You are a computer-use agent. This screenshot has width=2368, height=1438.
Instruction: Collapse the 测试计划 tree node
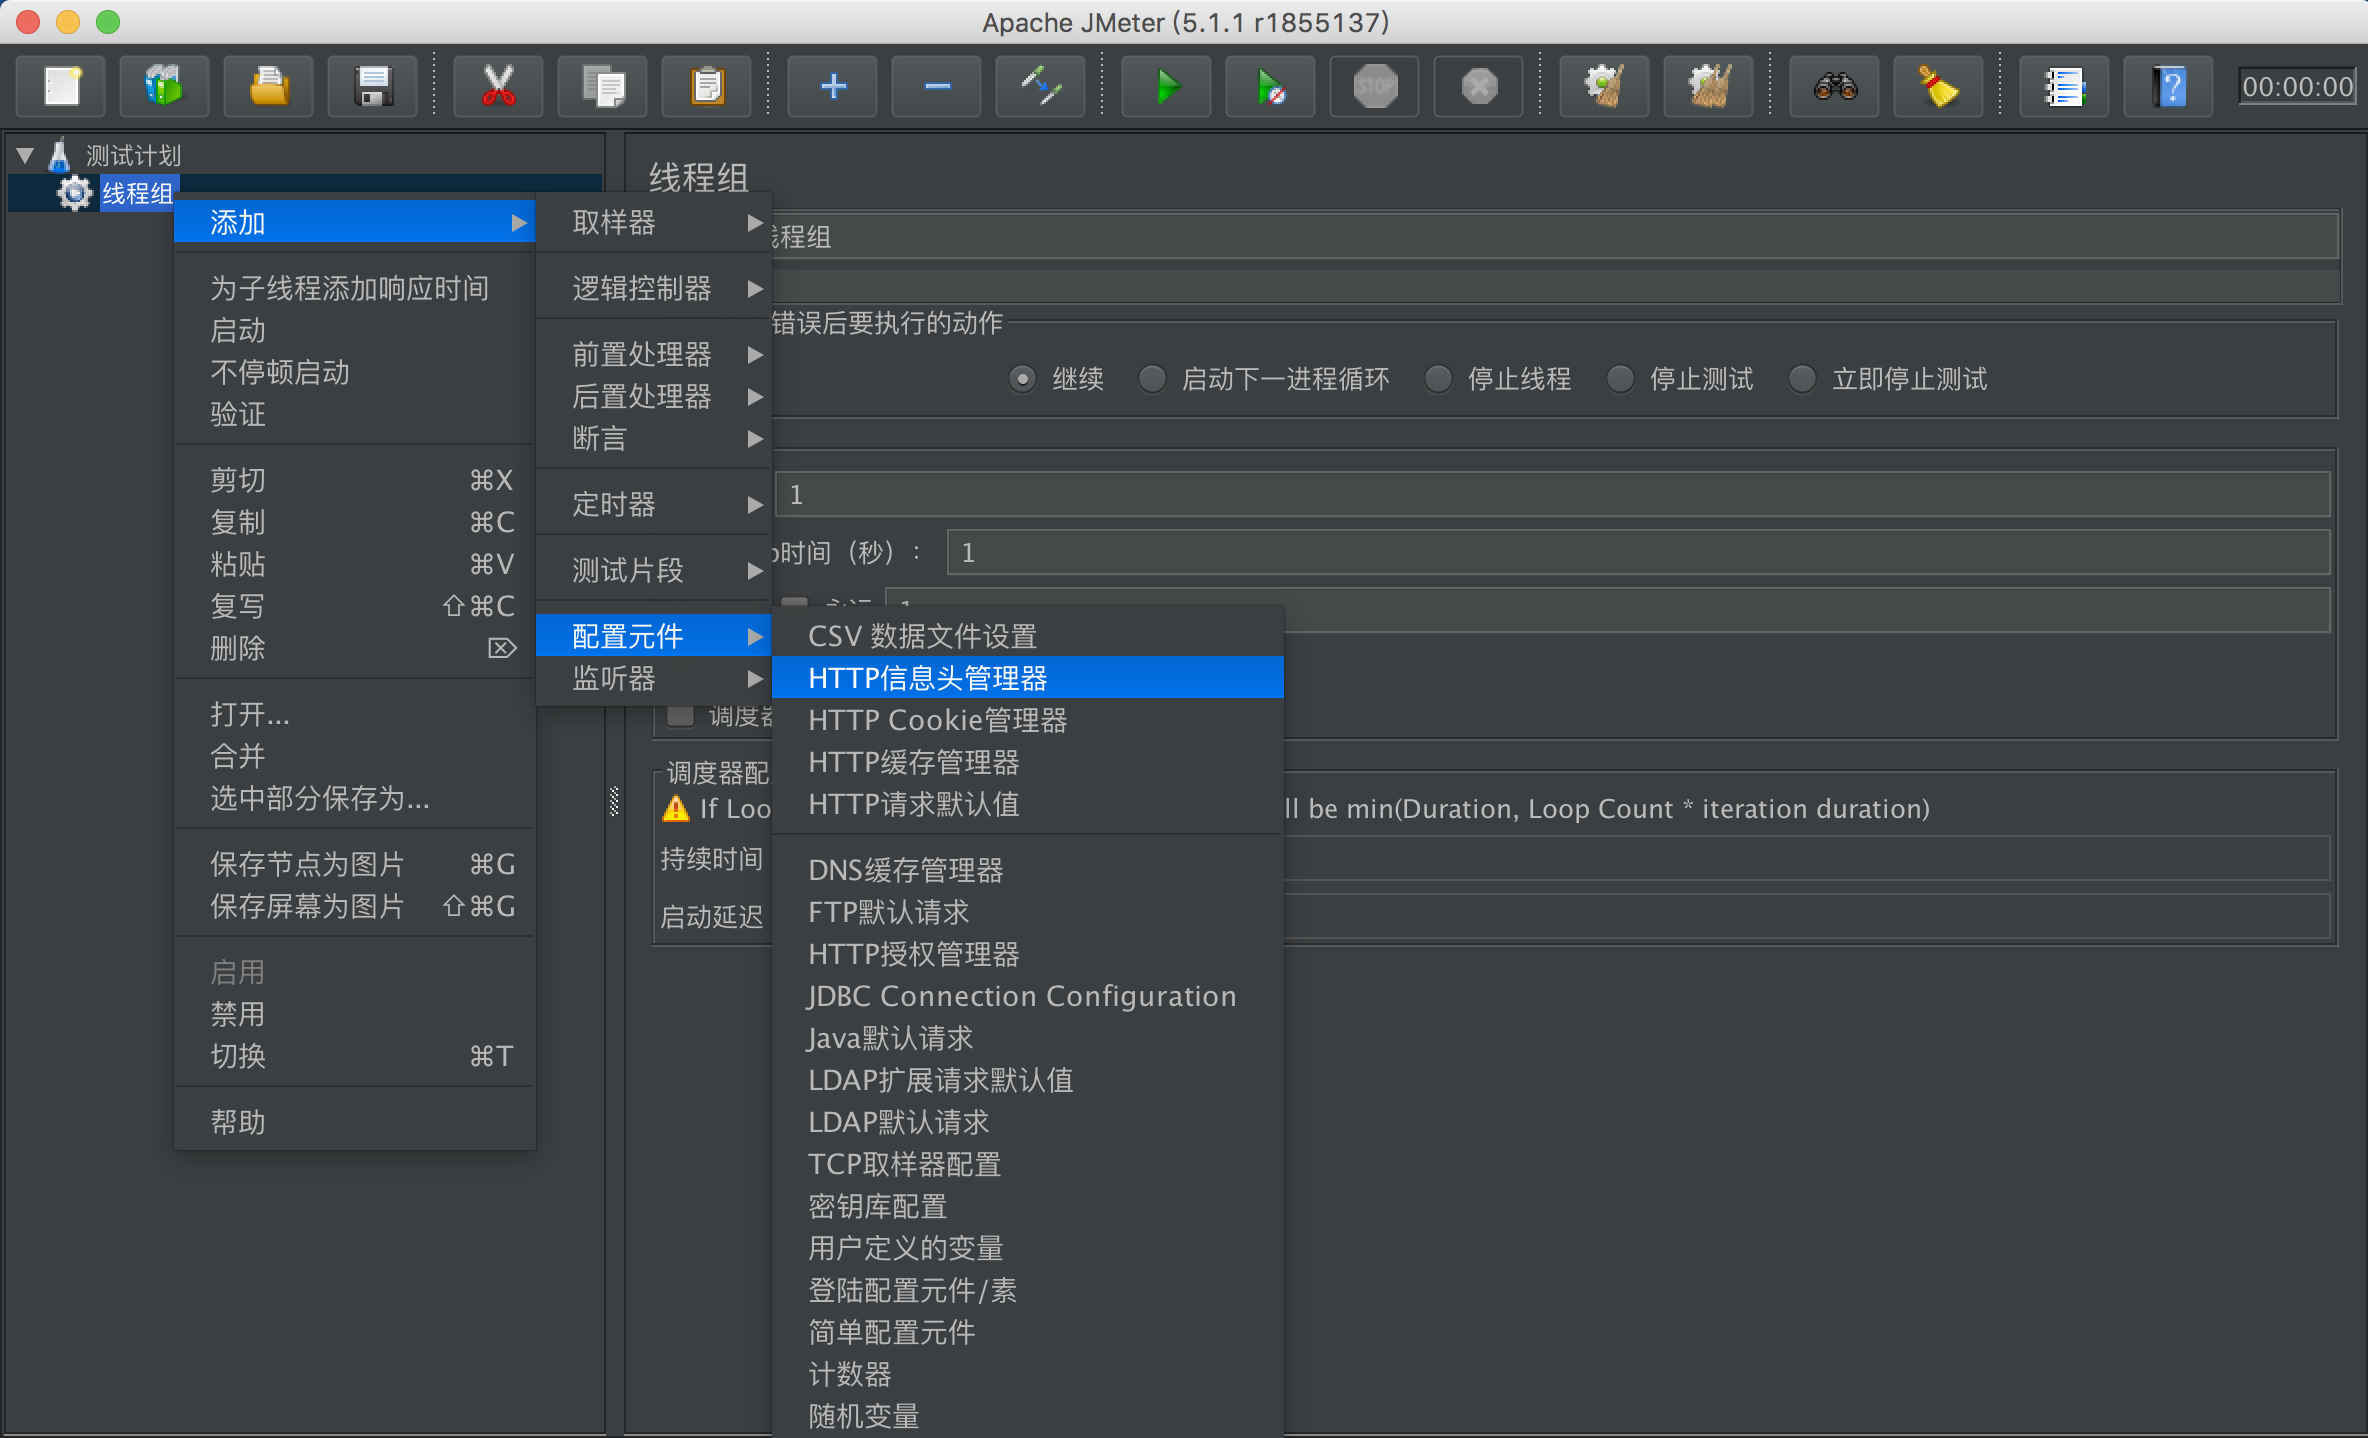tap(25, 155)
